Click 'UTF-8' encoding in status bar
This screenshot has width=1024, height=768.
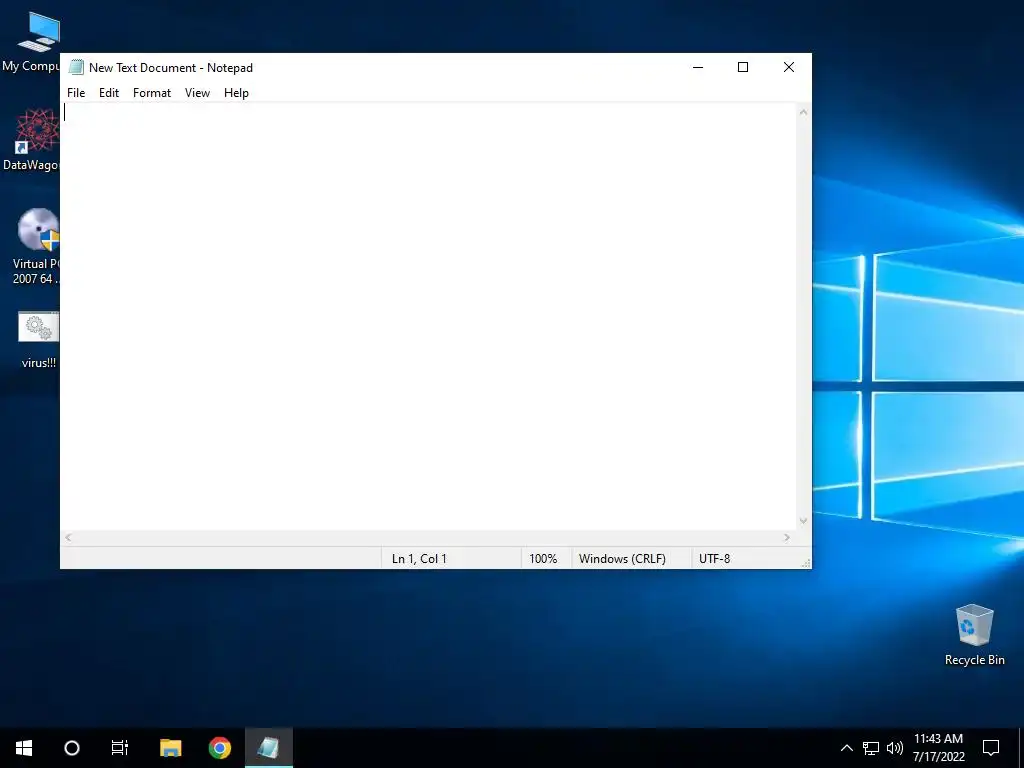(x=714, y=558)
